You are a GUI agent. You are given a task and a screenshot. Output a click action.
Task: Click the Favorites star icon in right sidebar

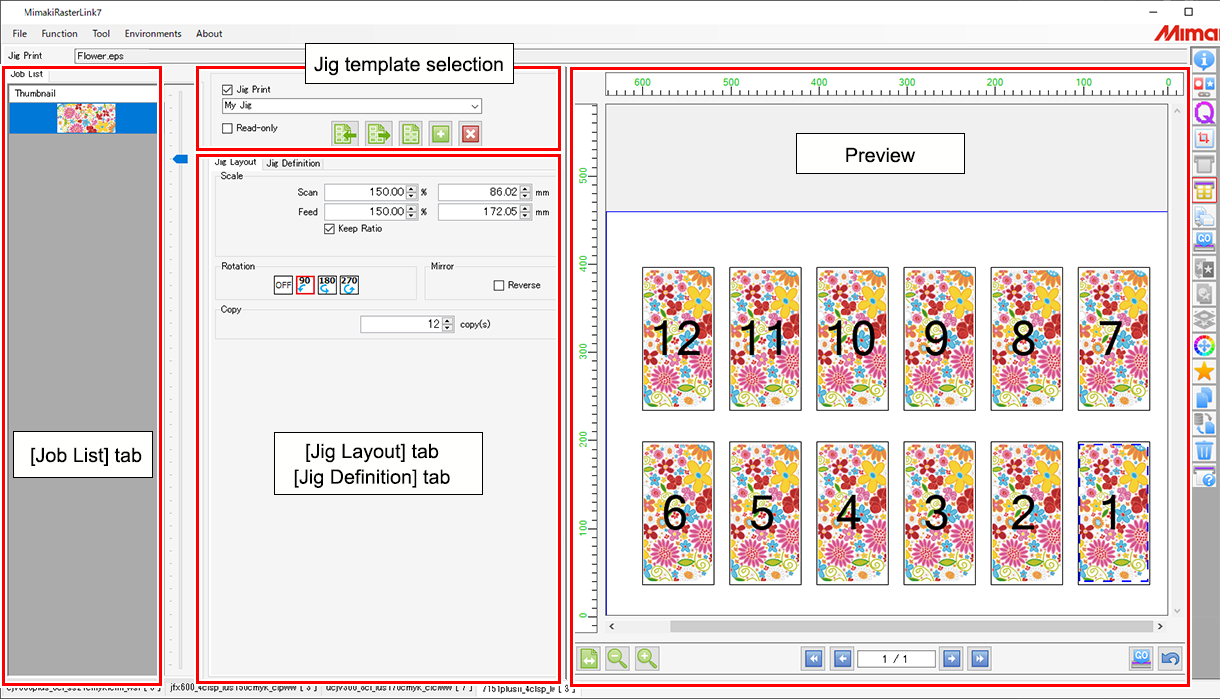pyautogui.click(x=1204, y=372)
